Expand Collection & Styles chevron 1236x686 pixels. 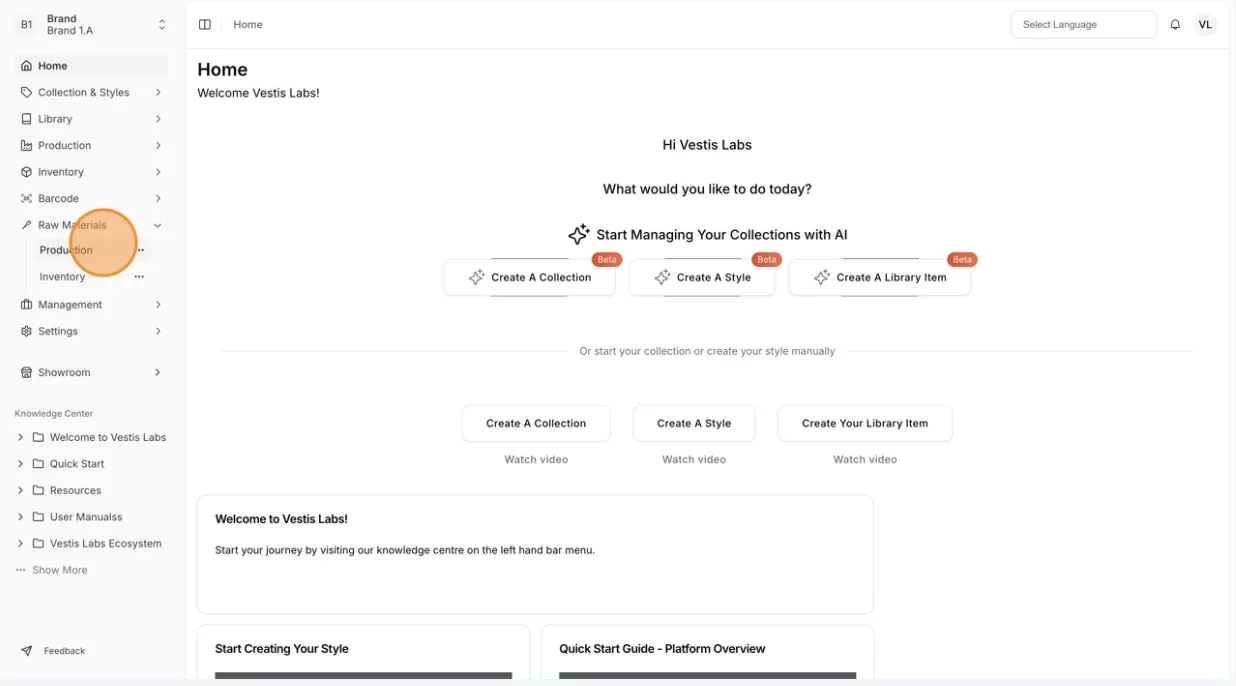click(x=158, y=92)
